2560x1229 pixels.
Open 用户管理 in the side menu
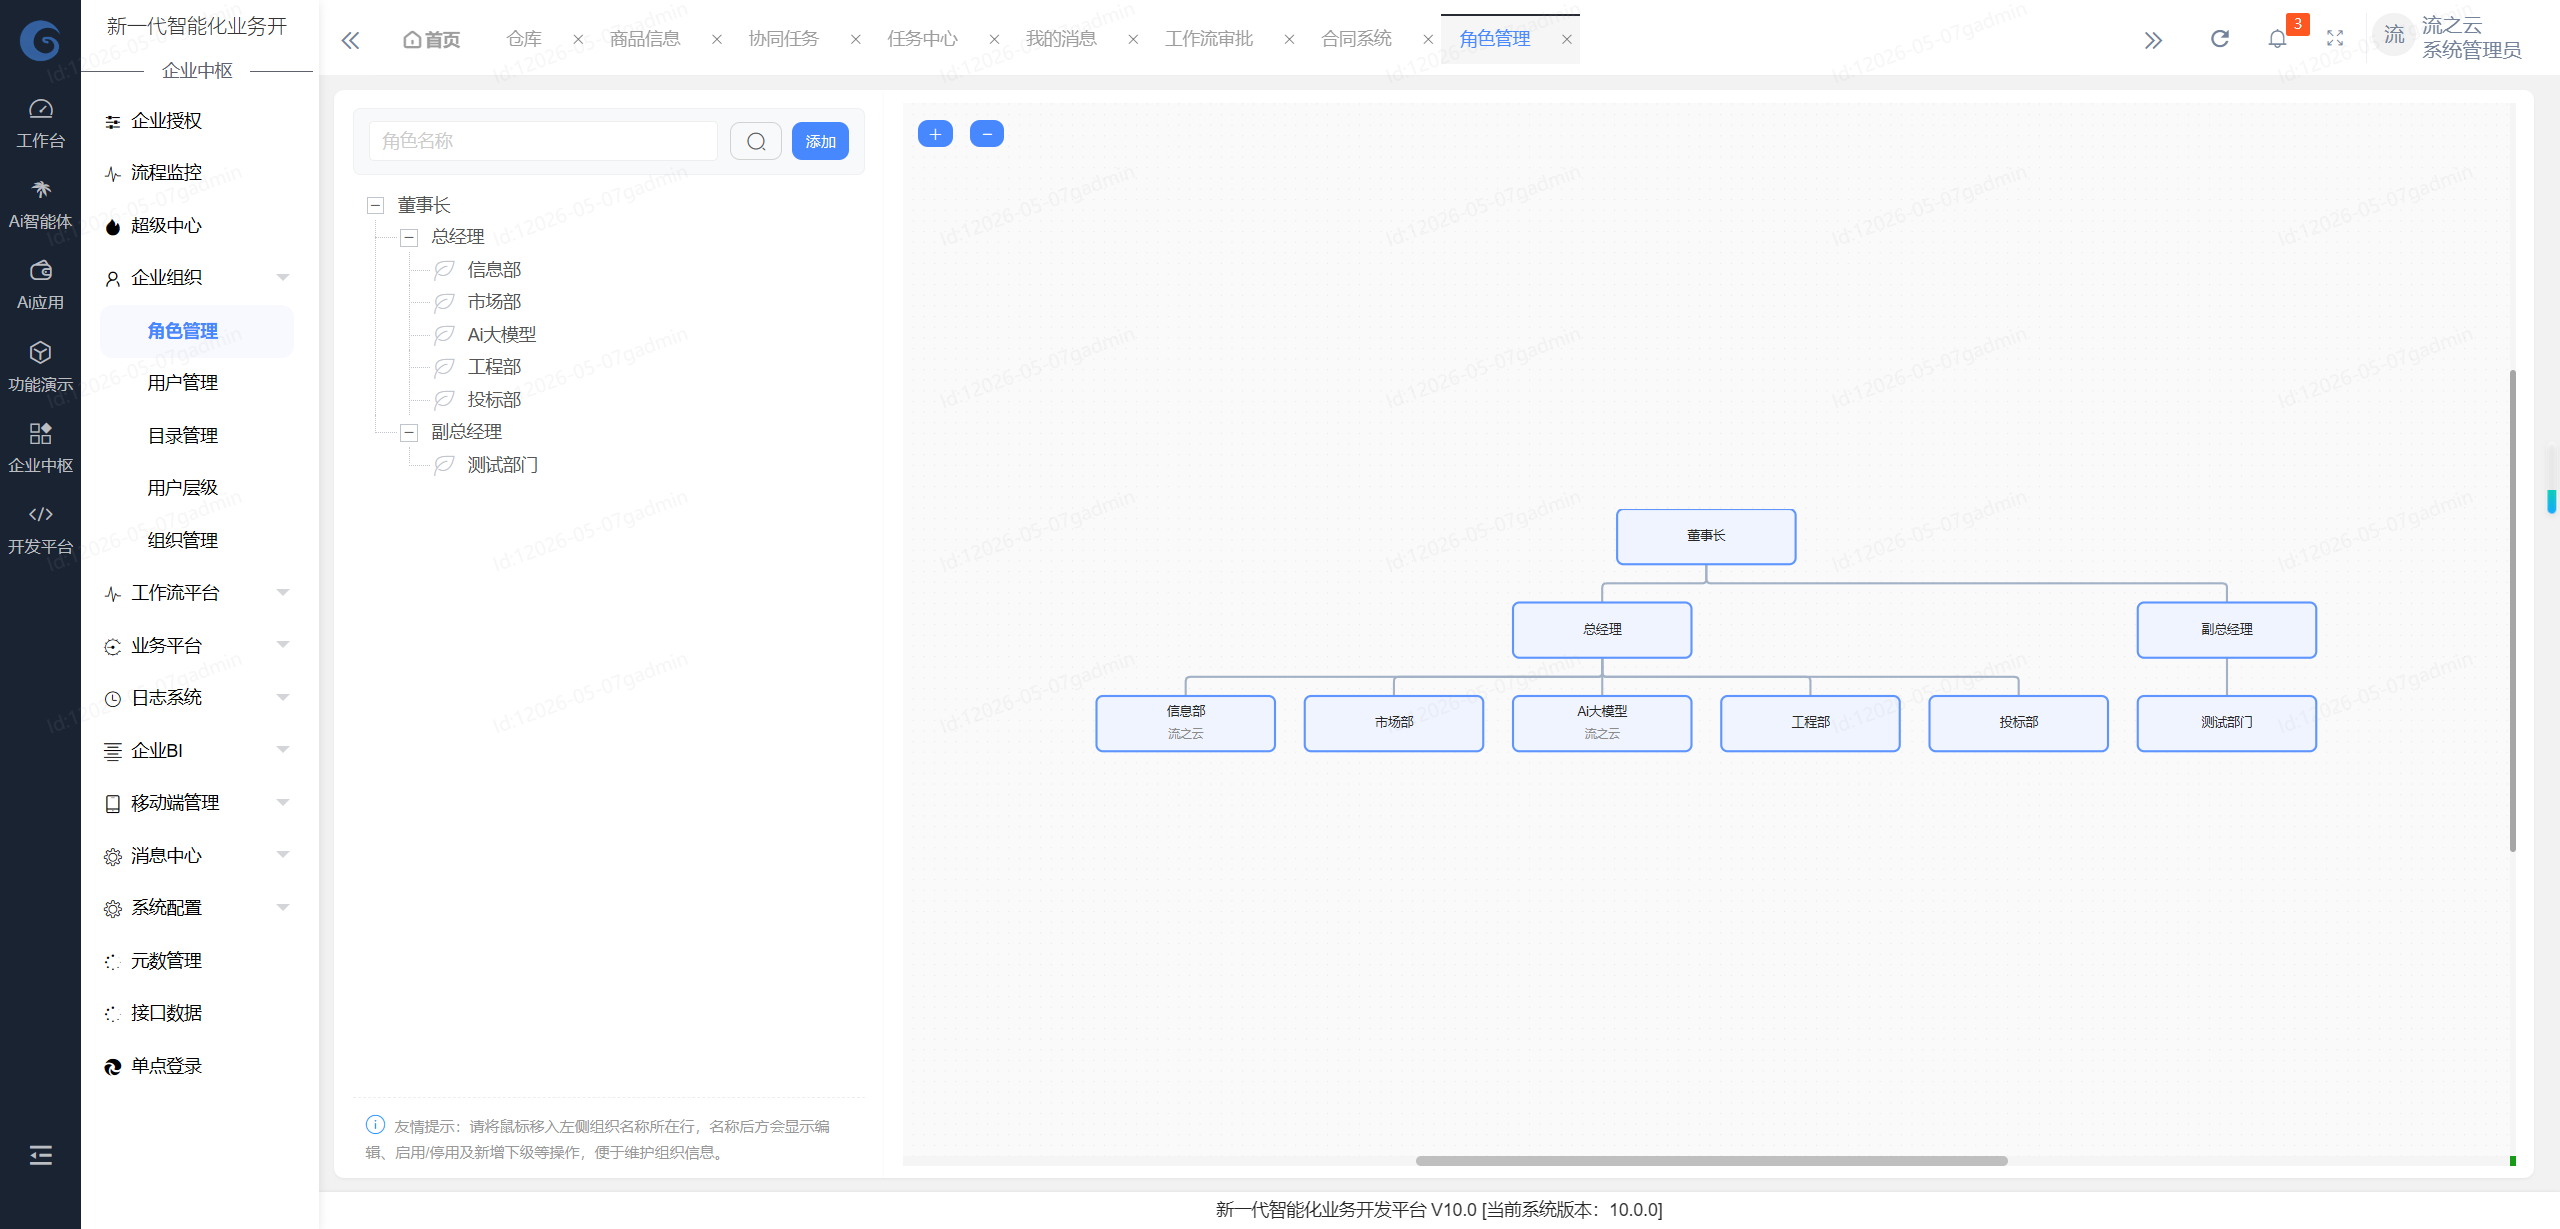pos(182,383)
